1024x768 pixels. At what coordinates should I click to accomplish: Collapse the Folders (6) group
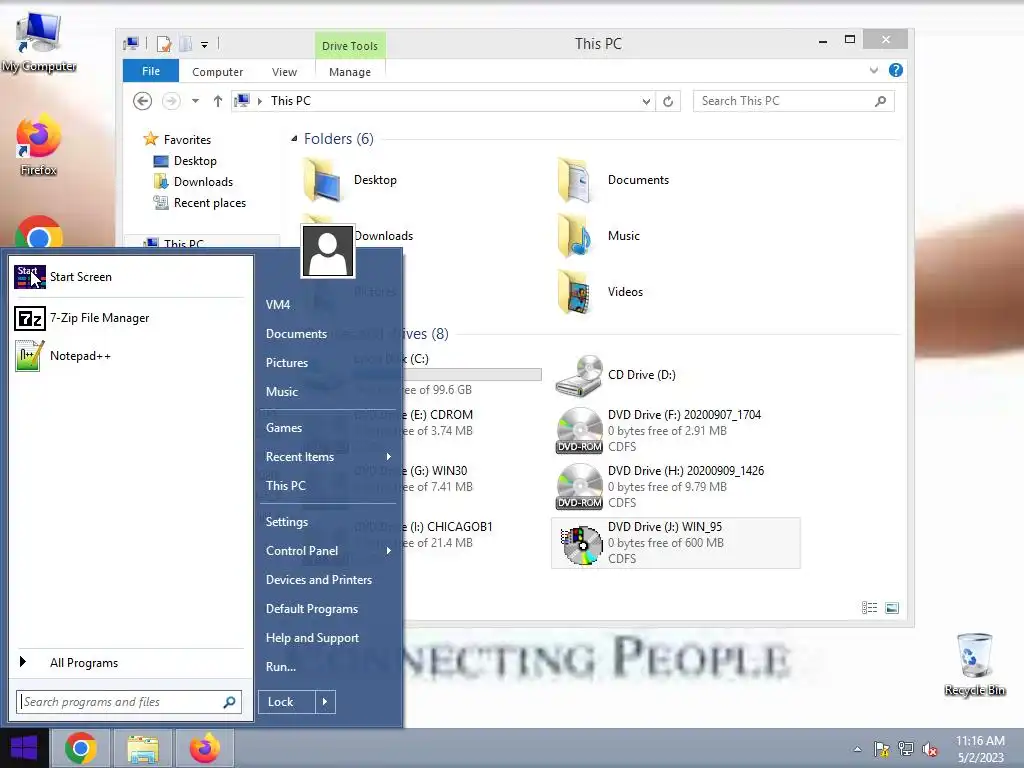295,138
